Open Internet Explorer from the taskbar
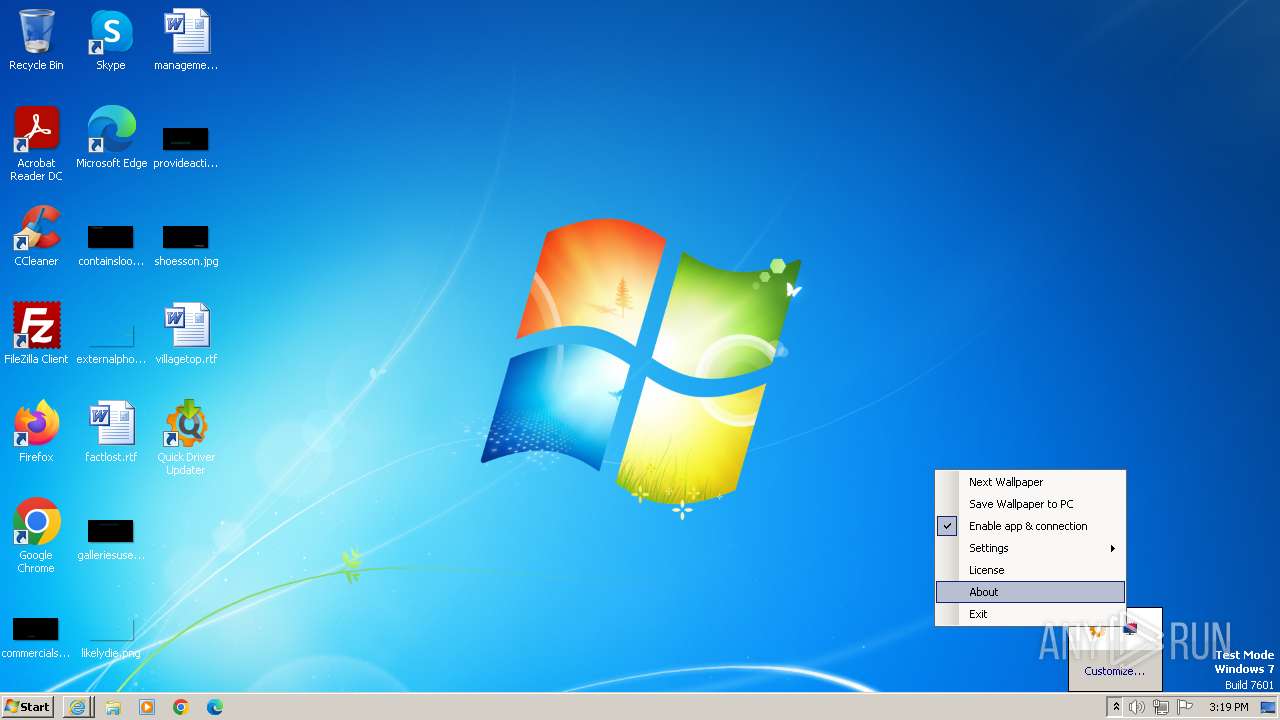1280x720 pixels. [x=78, y=707]
